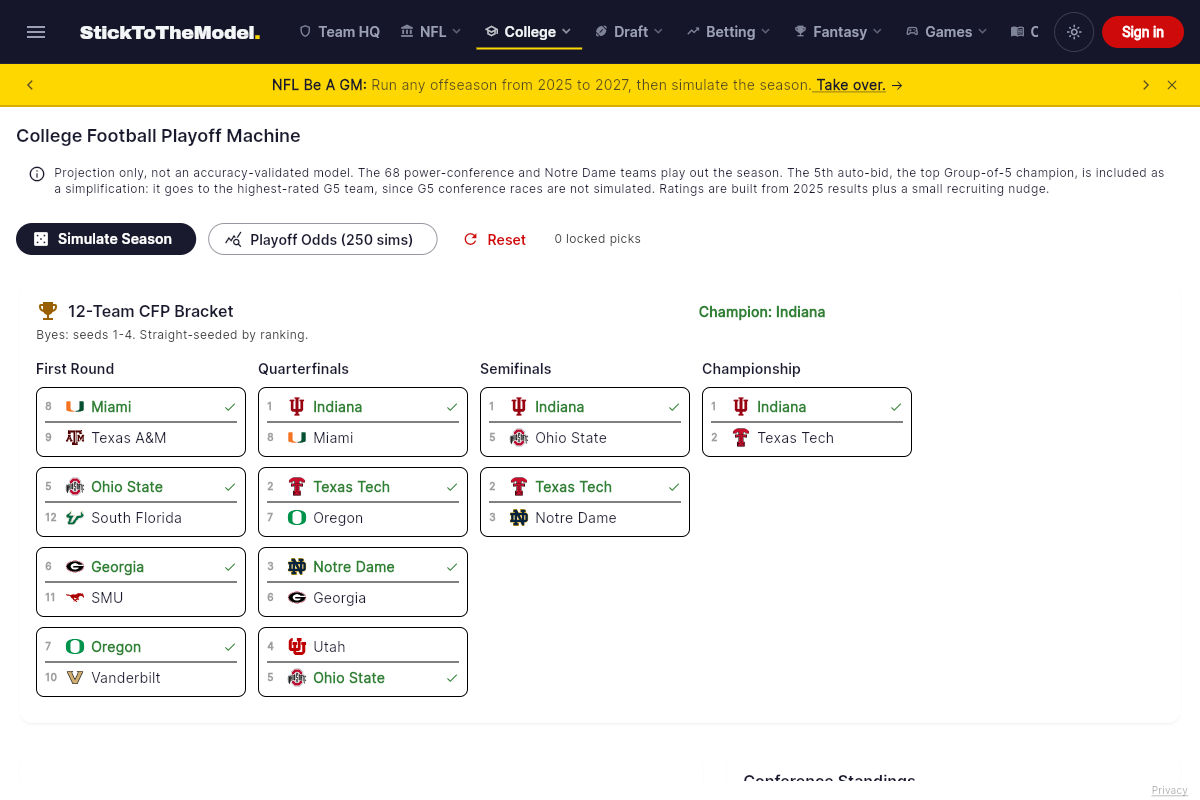Image resolution: width=1200 pixels, height=800 pixels.
Task: Click Notre Dame logo in Quarterfinals
Action: [x=297, y=567]
